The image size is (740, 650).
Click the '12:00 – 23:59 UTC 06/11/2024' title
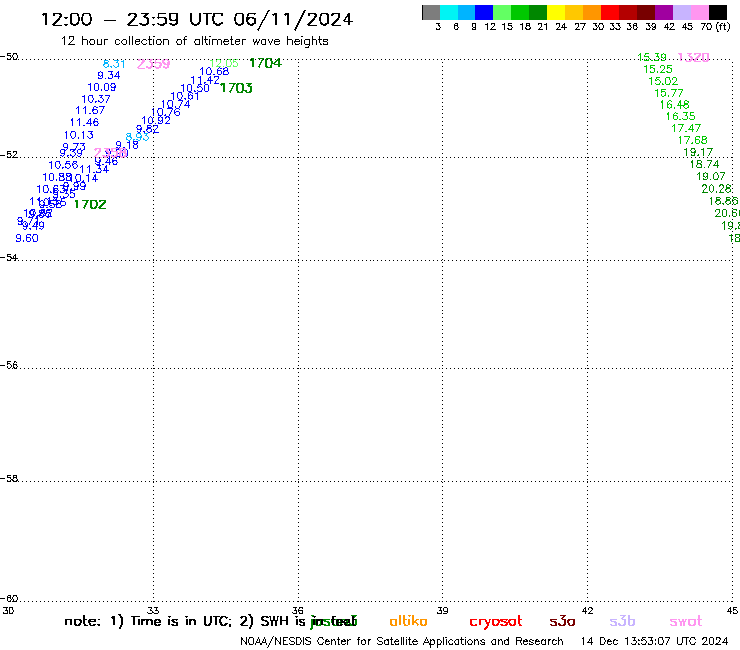coord(197,19)
